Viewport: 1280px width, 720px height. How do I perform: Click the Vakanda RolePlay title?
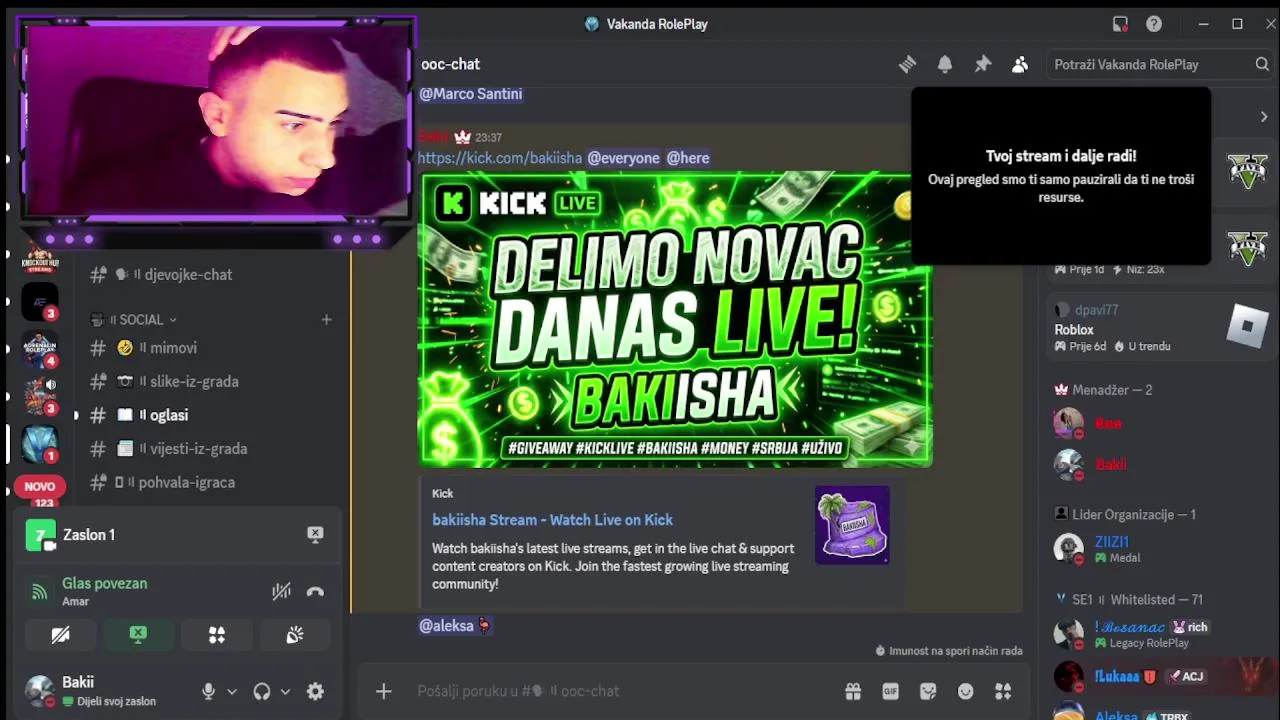click(x=656, y=24)
